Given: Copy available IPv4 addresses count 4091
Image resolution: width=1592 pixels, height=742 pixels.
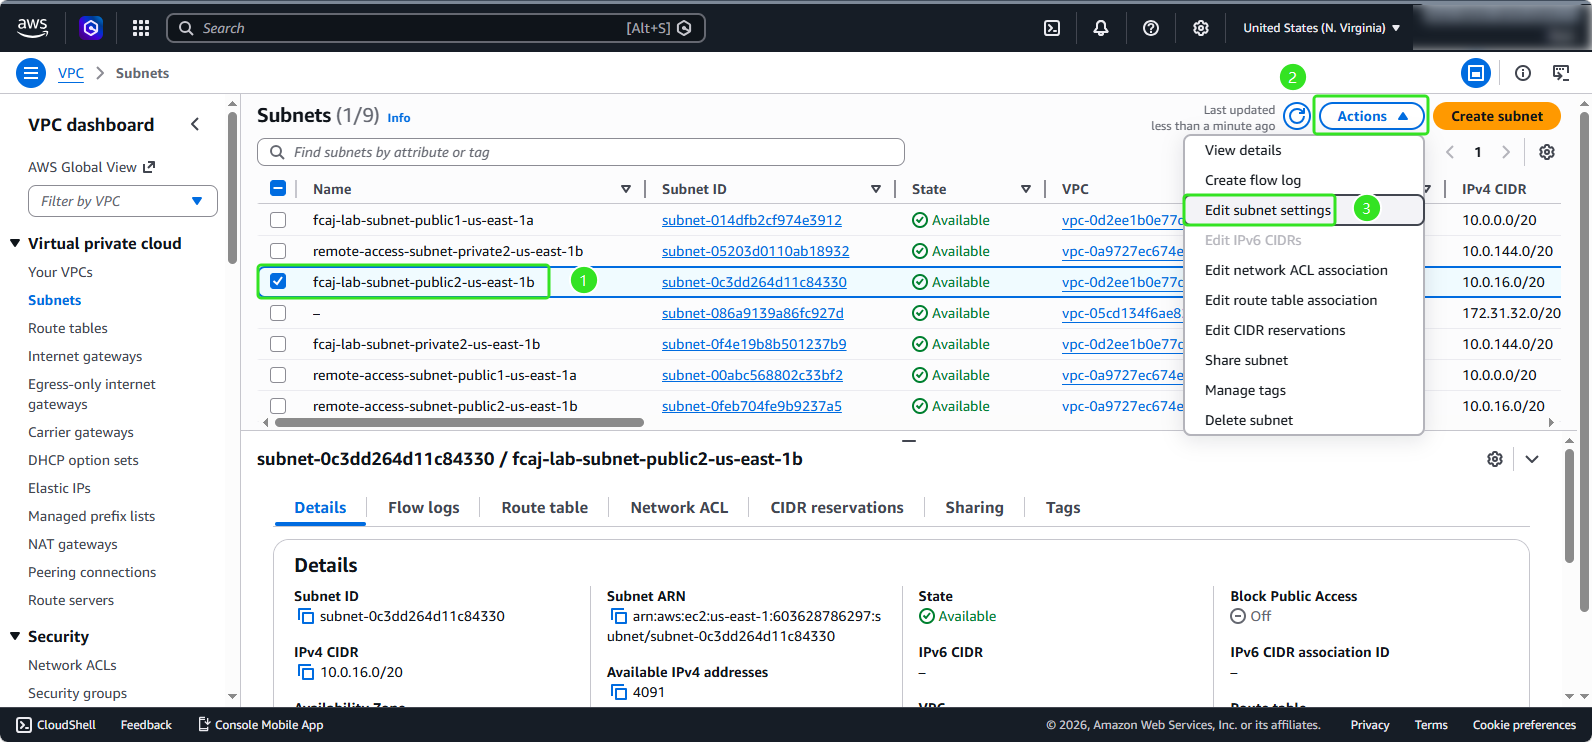Looking at the screenshot, I should pos(619,693).
